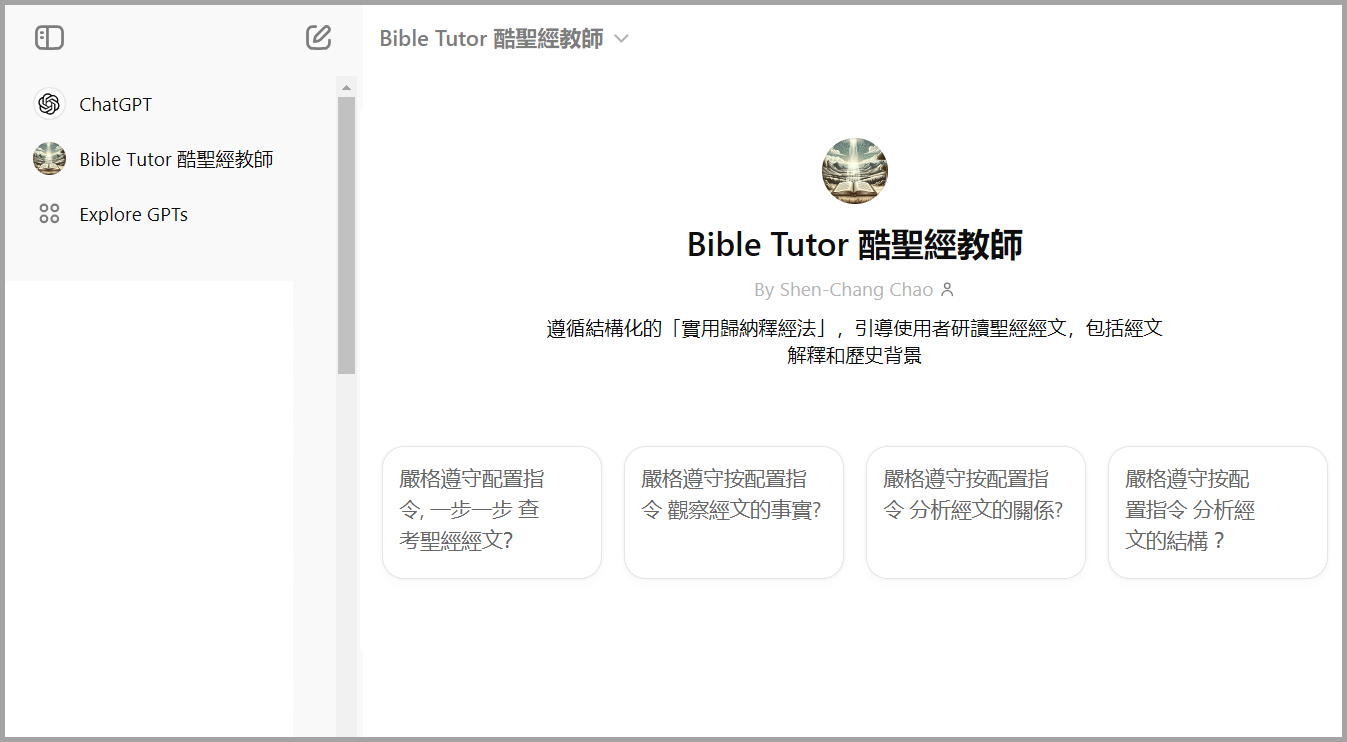
Task: Select the Bible Tutor avatar icon in sidebar
Action: [49, 158]
